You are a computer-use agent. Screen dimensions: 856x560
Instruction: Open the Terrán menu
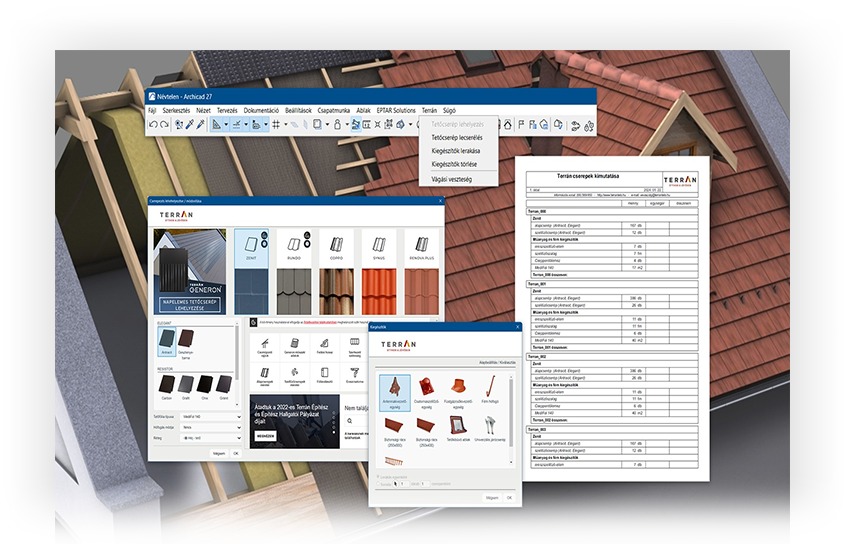click(429, 110)
